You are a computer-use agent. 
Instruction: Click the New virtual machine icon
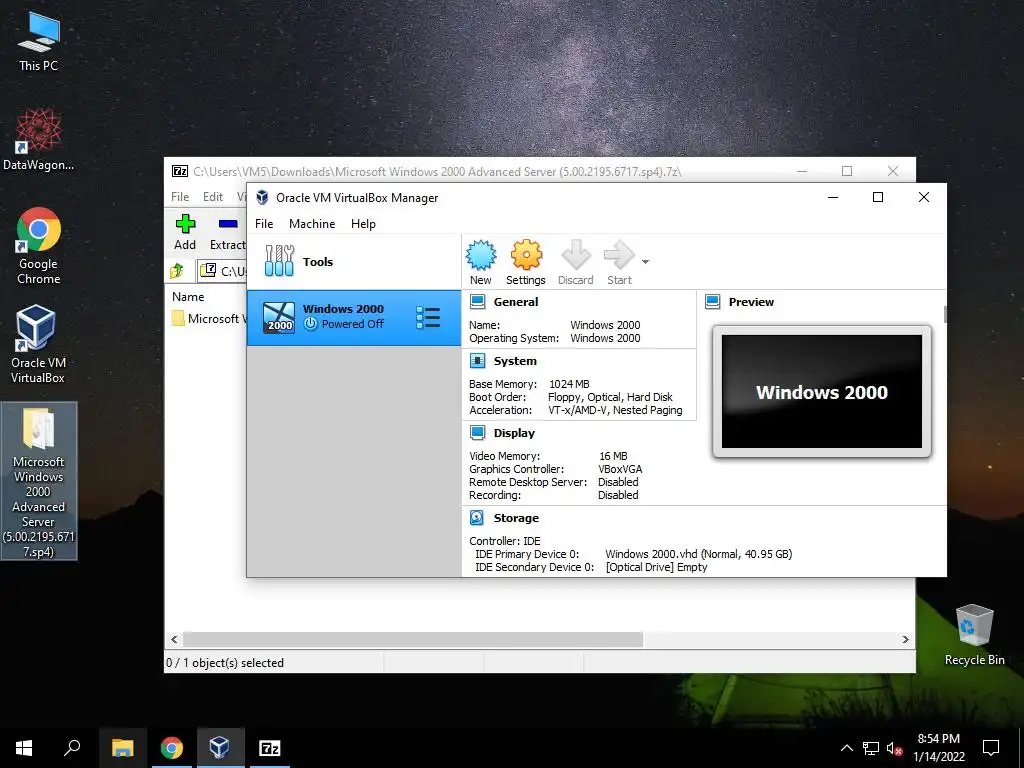click(481, 262)
